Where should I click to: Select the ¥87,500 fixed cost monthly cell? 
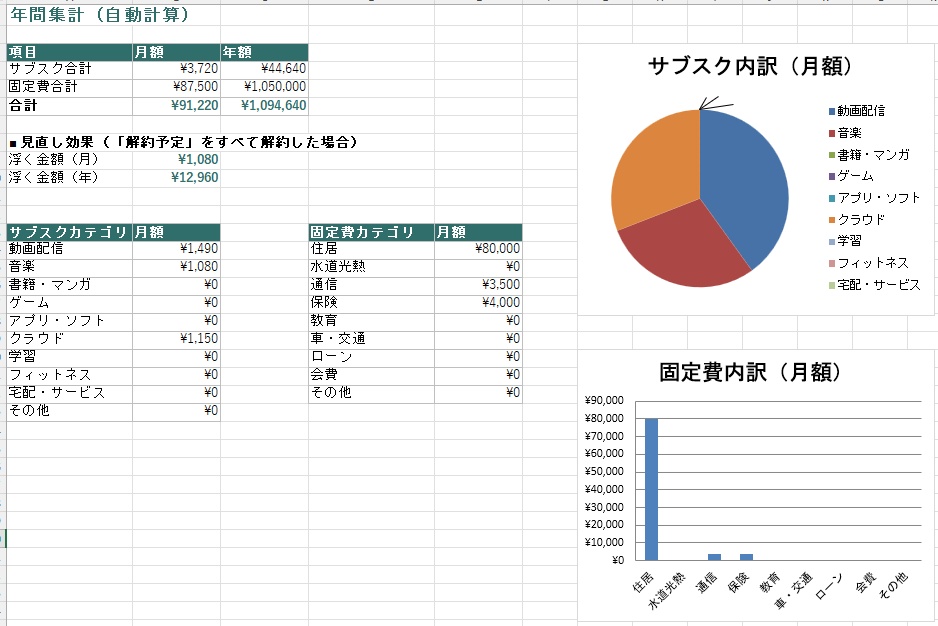point(176,87)
